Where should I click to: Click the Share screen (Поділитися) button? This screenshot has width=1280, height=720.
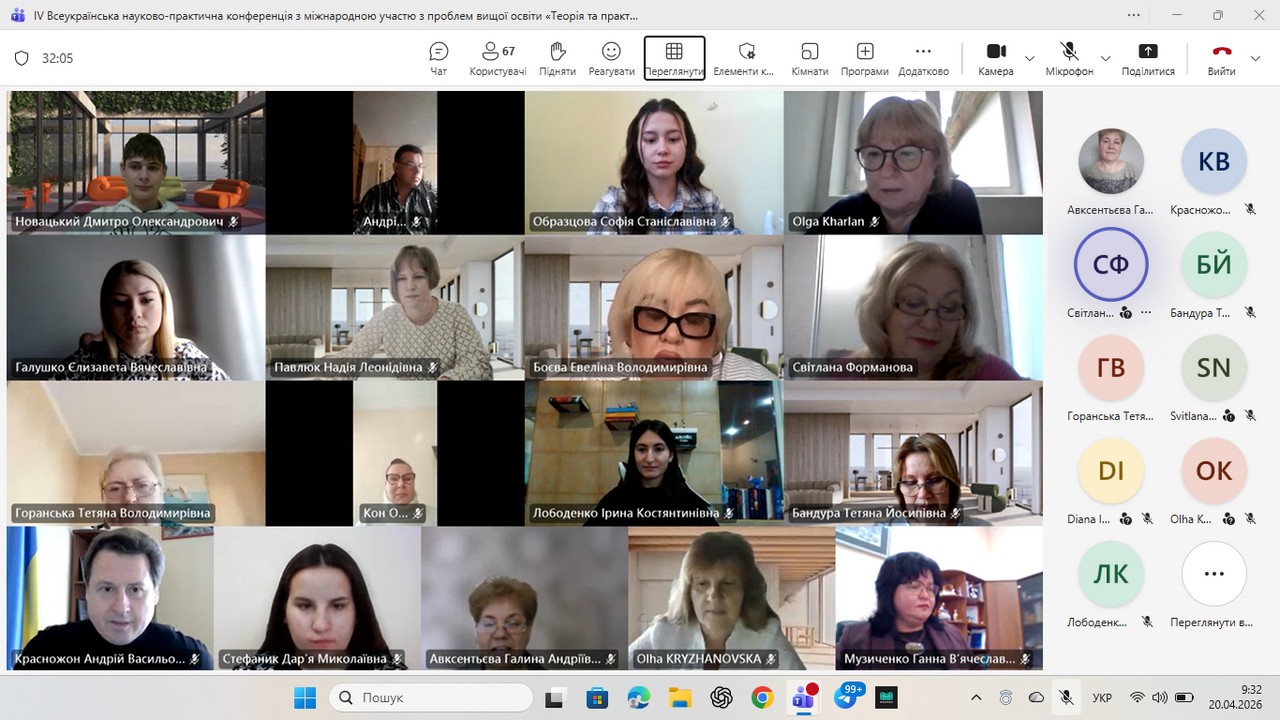pos(1147,58)
